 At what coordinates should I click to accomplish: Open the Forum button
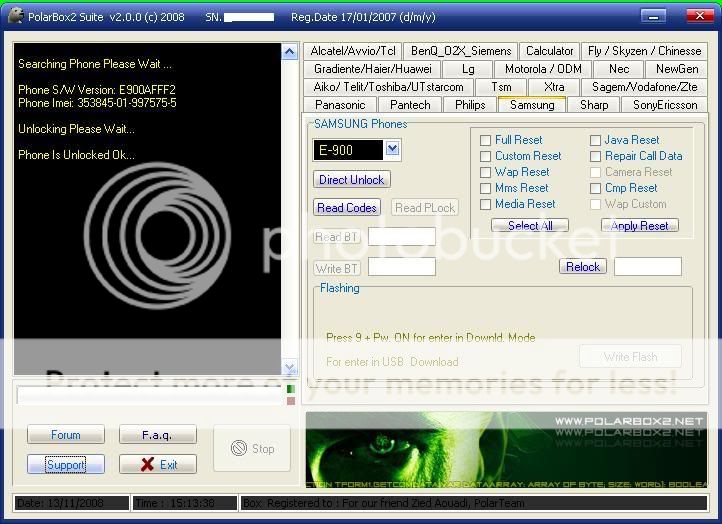(x=65, y=435)
